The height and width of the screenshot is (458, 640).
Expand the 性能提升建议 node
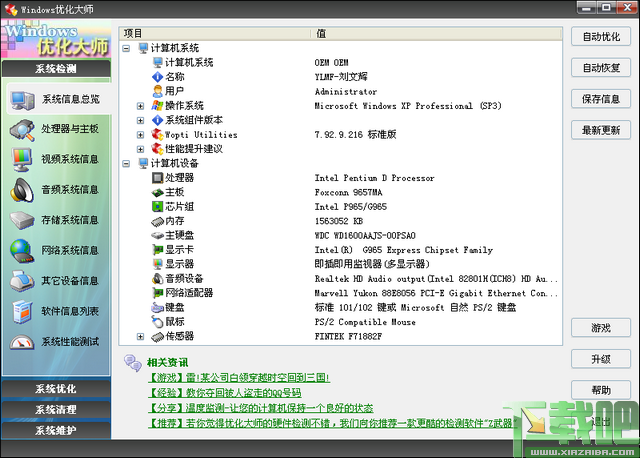click(140, 149)
